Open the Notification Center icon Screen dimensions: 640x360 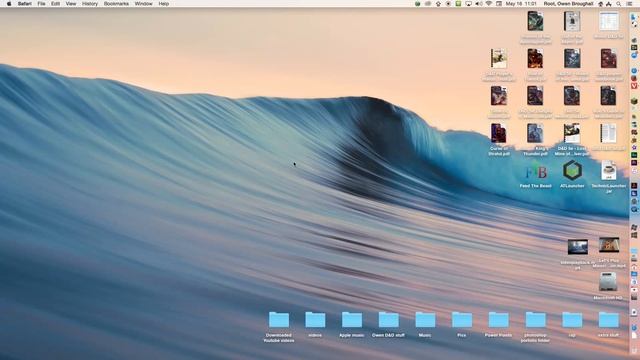pyautogui.click(x=629, y=4)
